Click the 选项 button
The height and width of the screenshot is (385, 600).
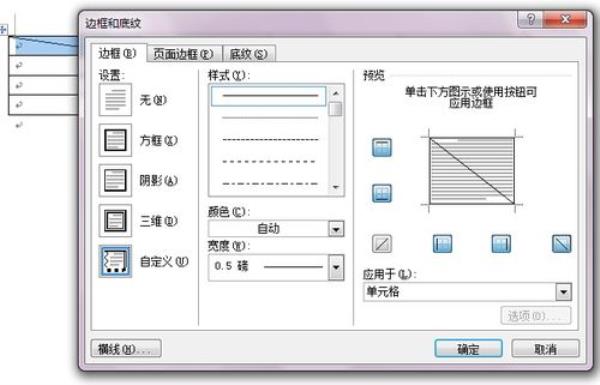click(536, 316)
